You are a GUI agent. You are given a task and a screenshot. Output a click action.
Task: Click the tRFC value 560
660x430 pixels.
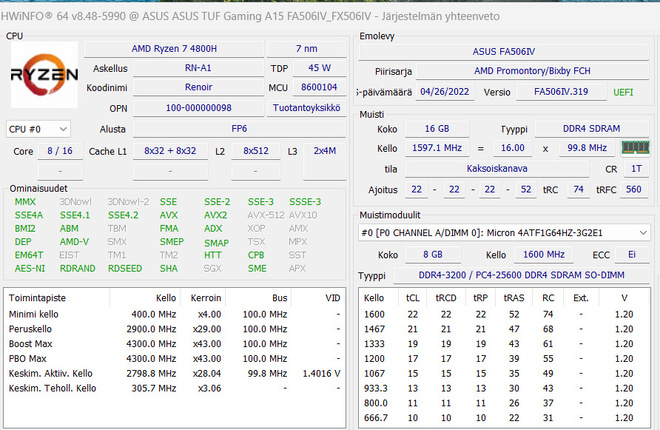(x=633, y=190)
